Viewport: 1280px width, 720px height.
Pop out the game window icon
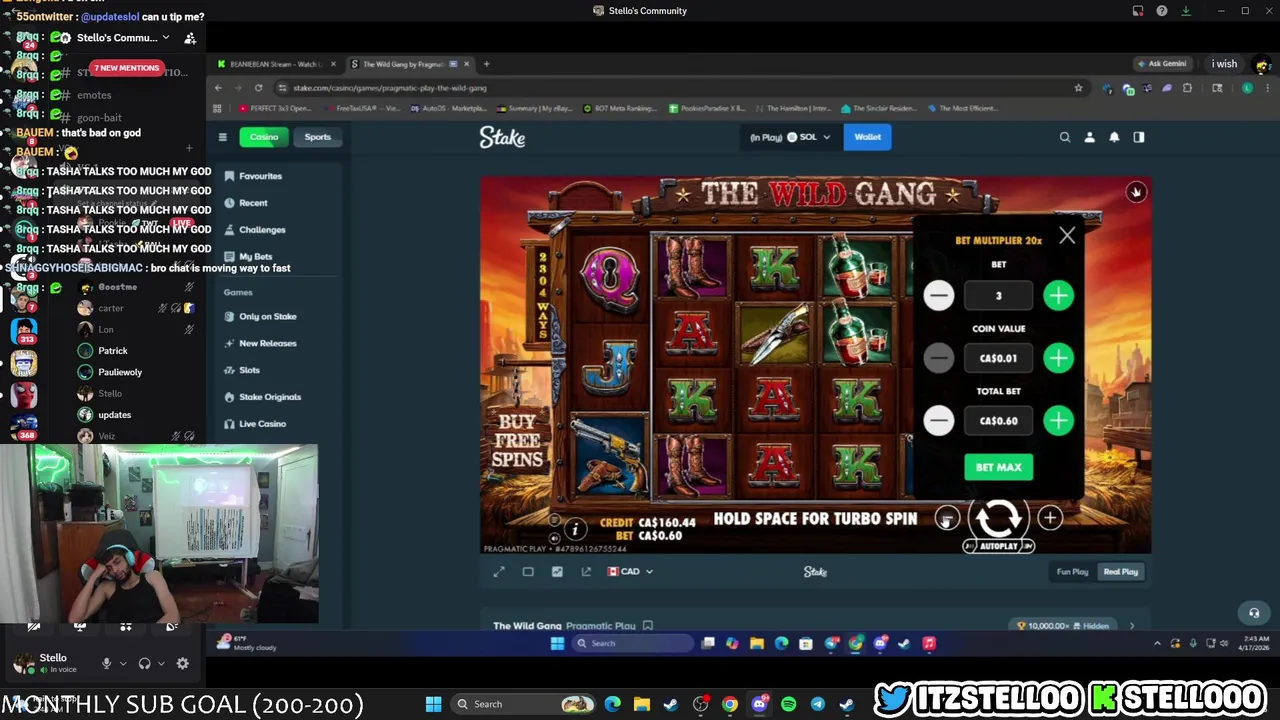pos(586,572)
